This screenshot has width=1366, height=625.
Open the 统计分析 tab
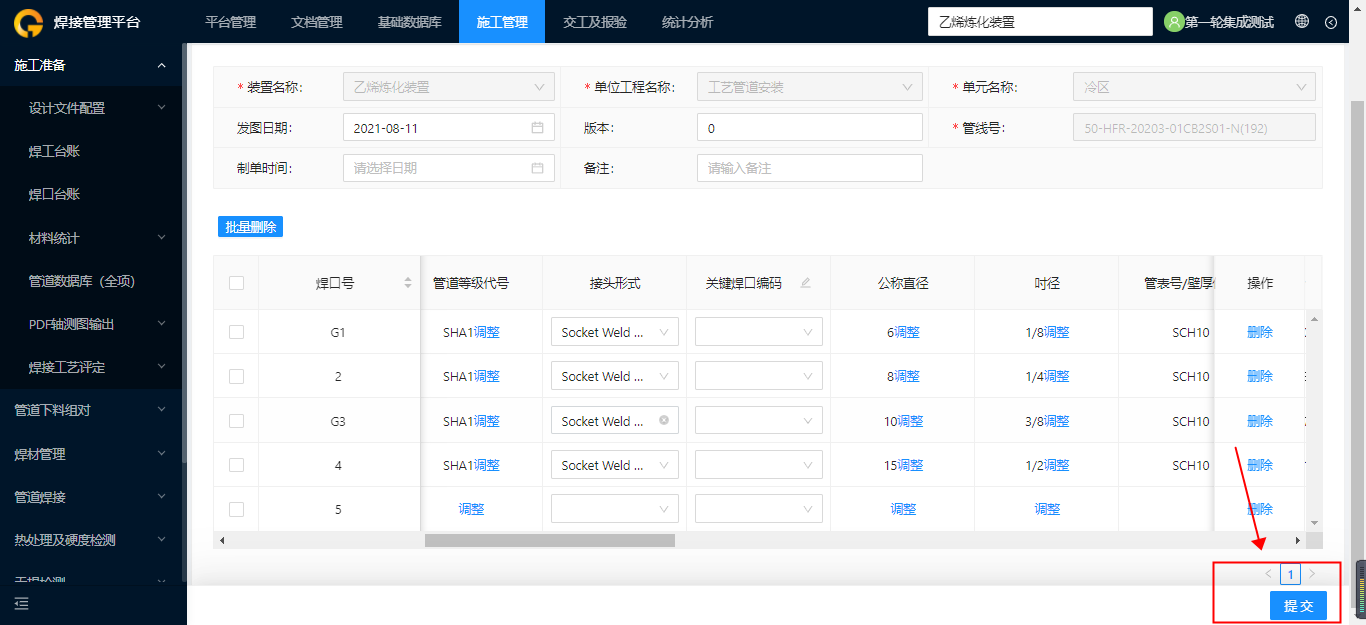pyautogui.click(x=688, y=22)
